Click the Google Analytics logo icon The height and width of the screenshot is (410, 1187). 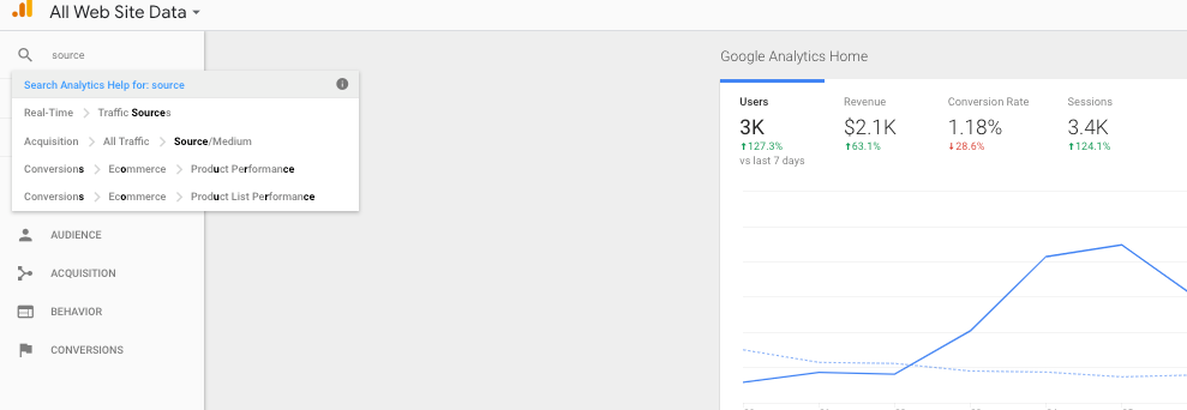[23, 8]
